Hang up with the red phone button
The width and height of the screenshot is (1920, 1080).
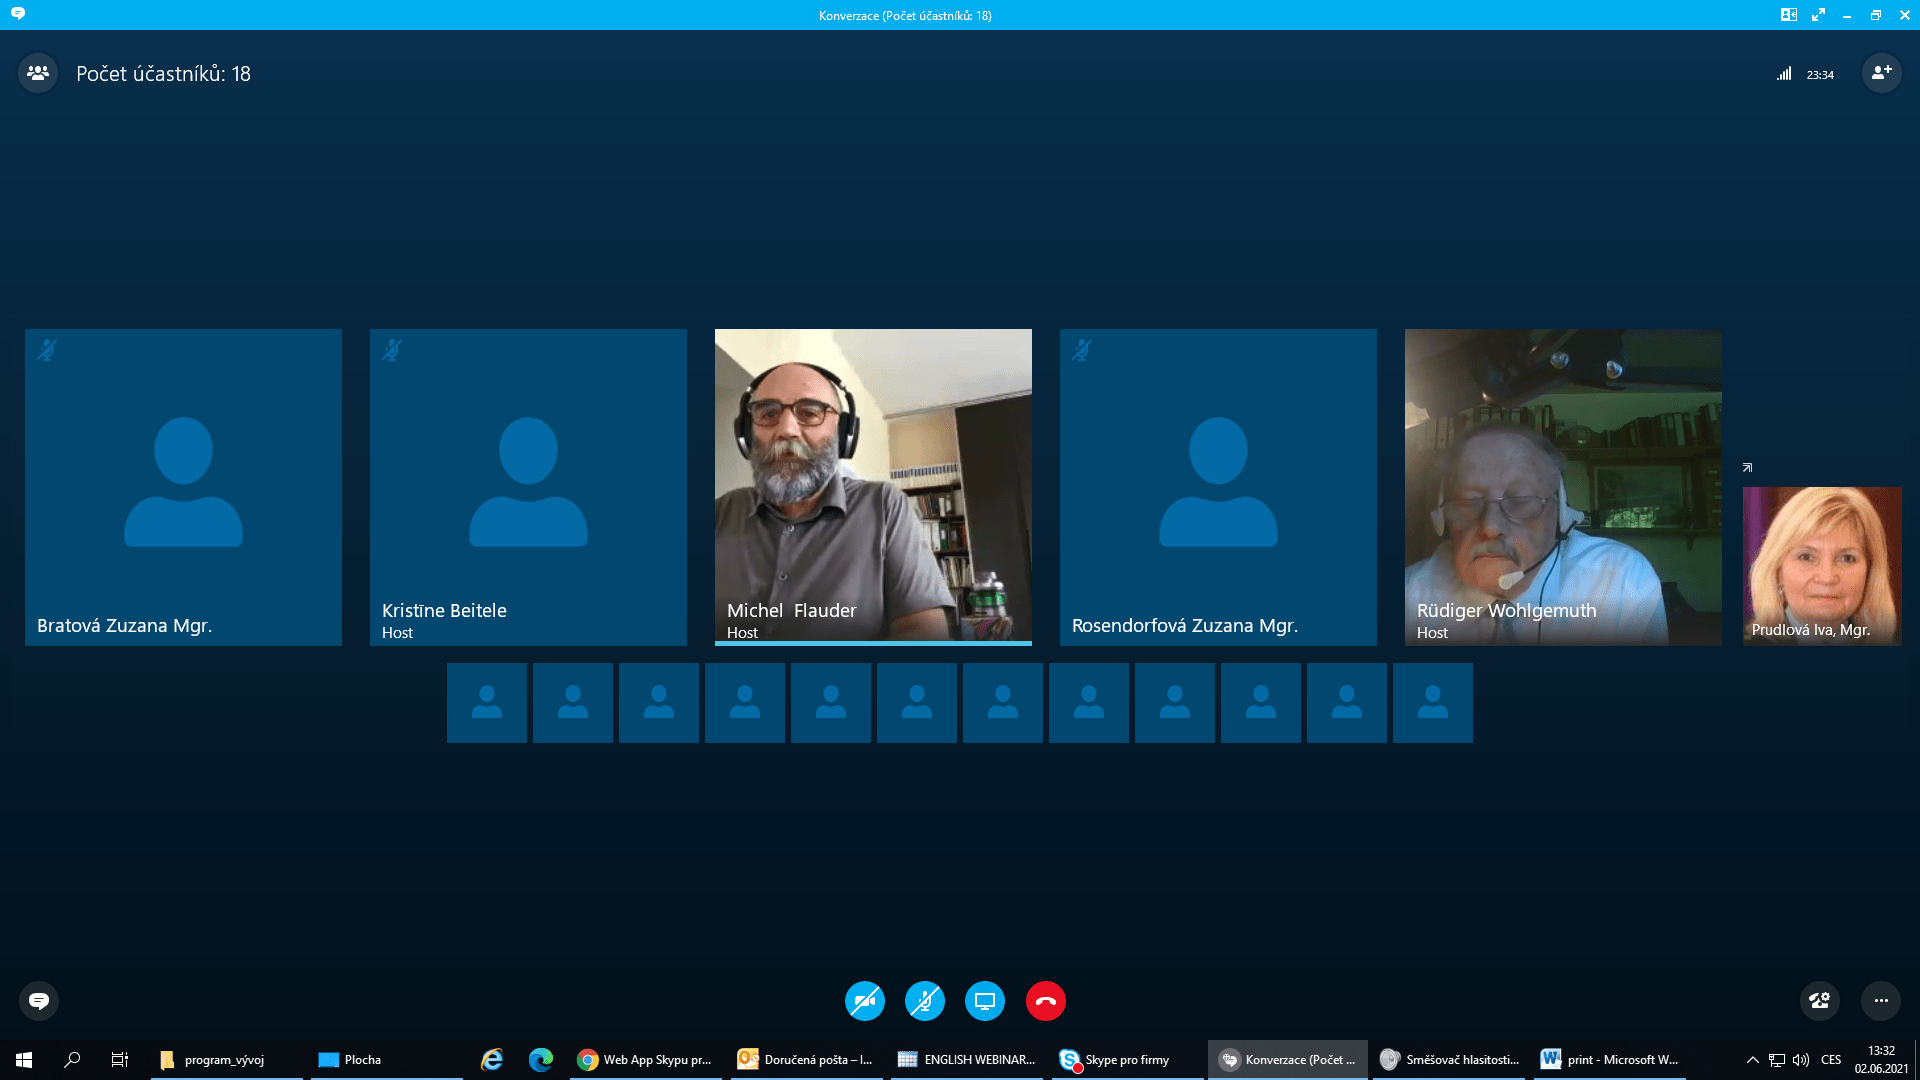pos(1045,1001)
